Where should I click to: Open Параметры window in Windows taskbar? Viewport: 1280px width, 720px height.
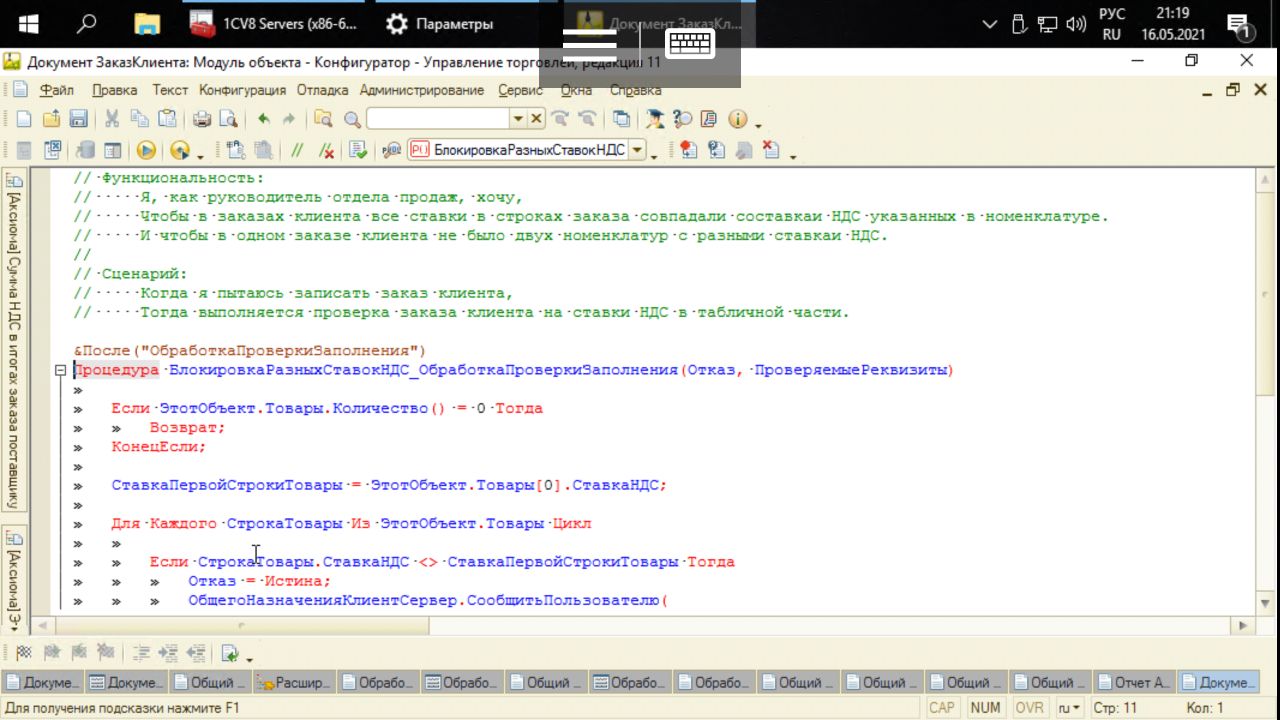(x=440, y=24)
